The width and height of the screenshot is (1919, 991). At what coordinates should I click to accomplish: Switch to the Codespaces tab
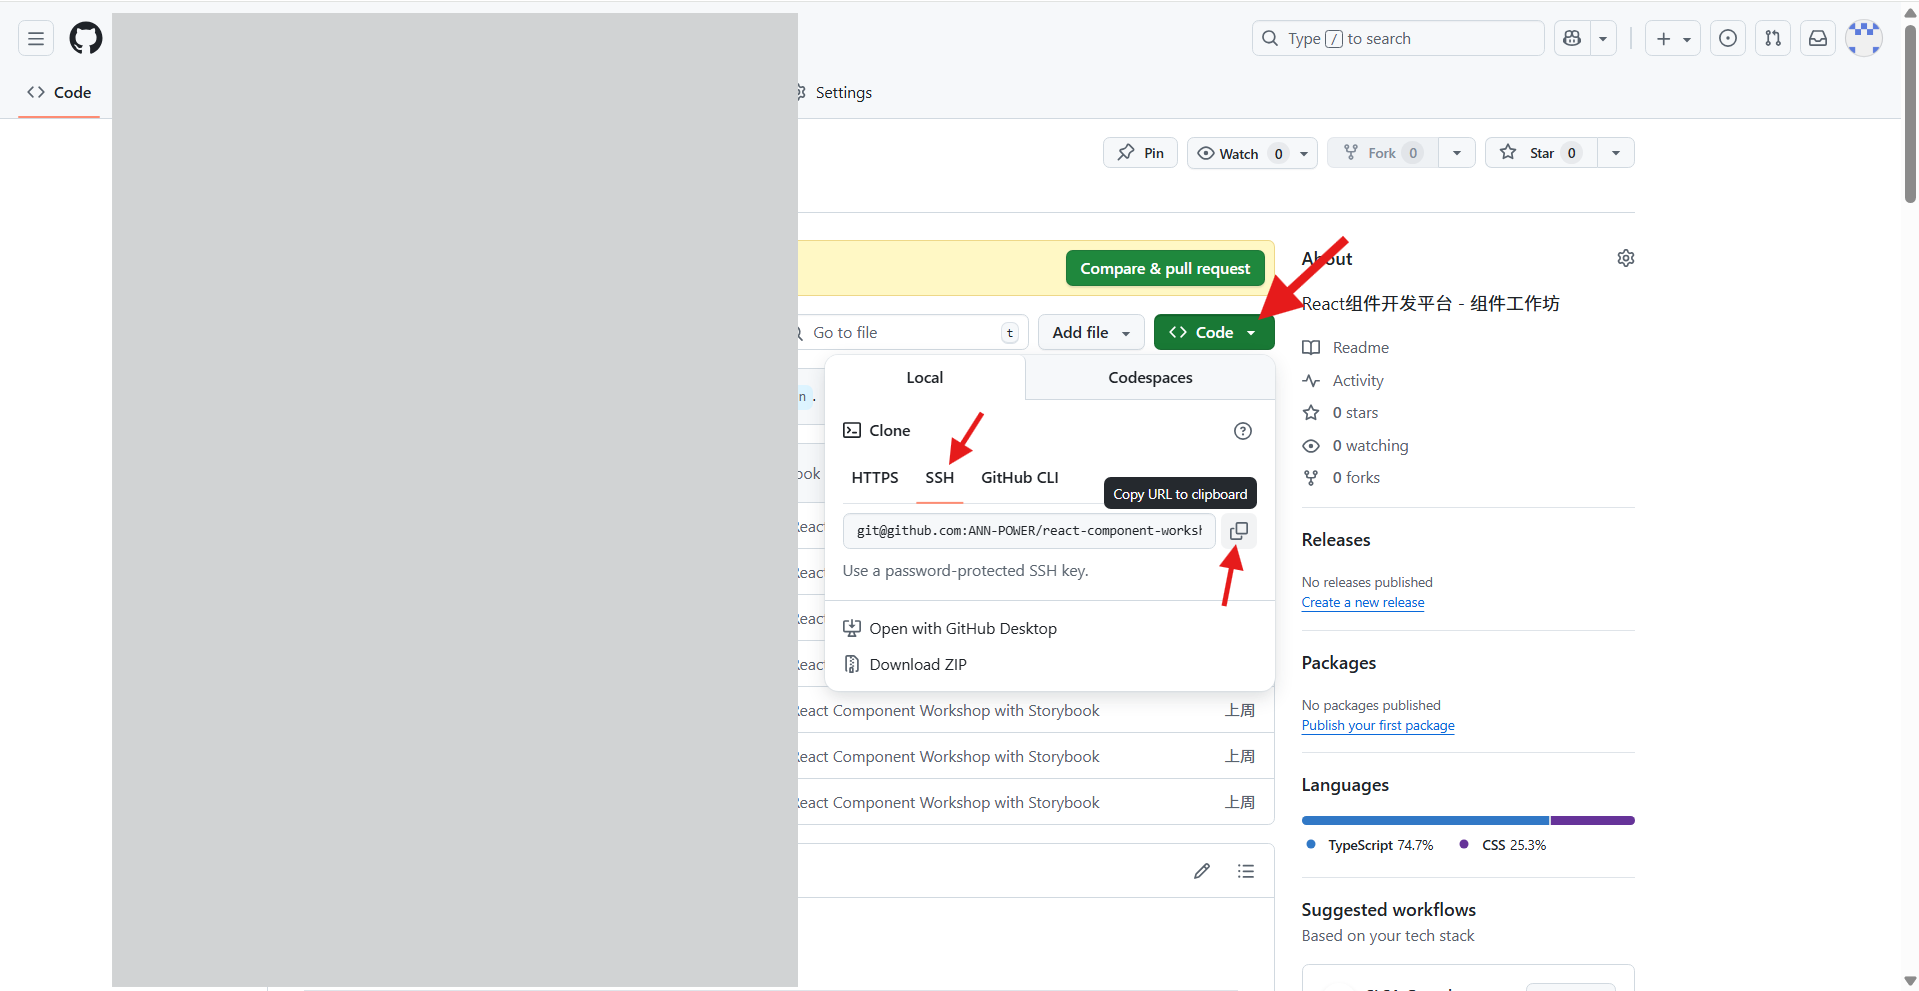(1150, 377)
